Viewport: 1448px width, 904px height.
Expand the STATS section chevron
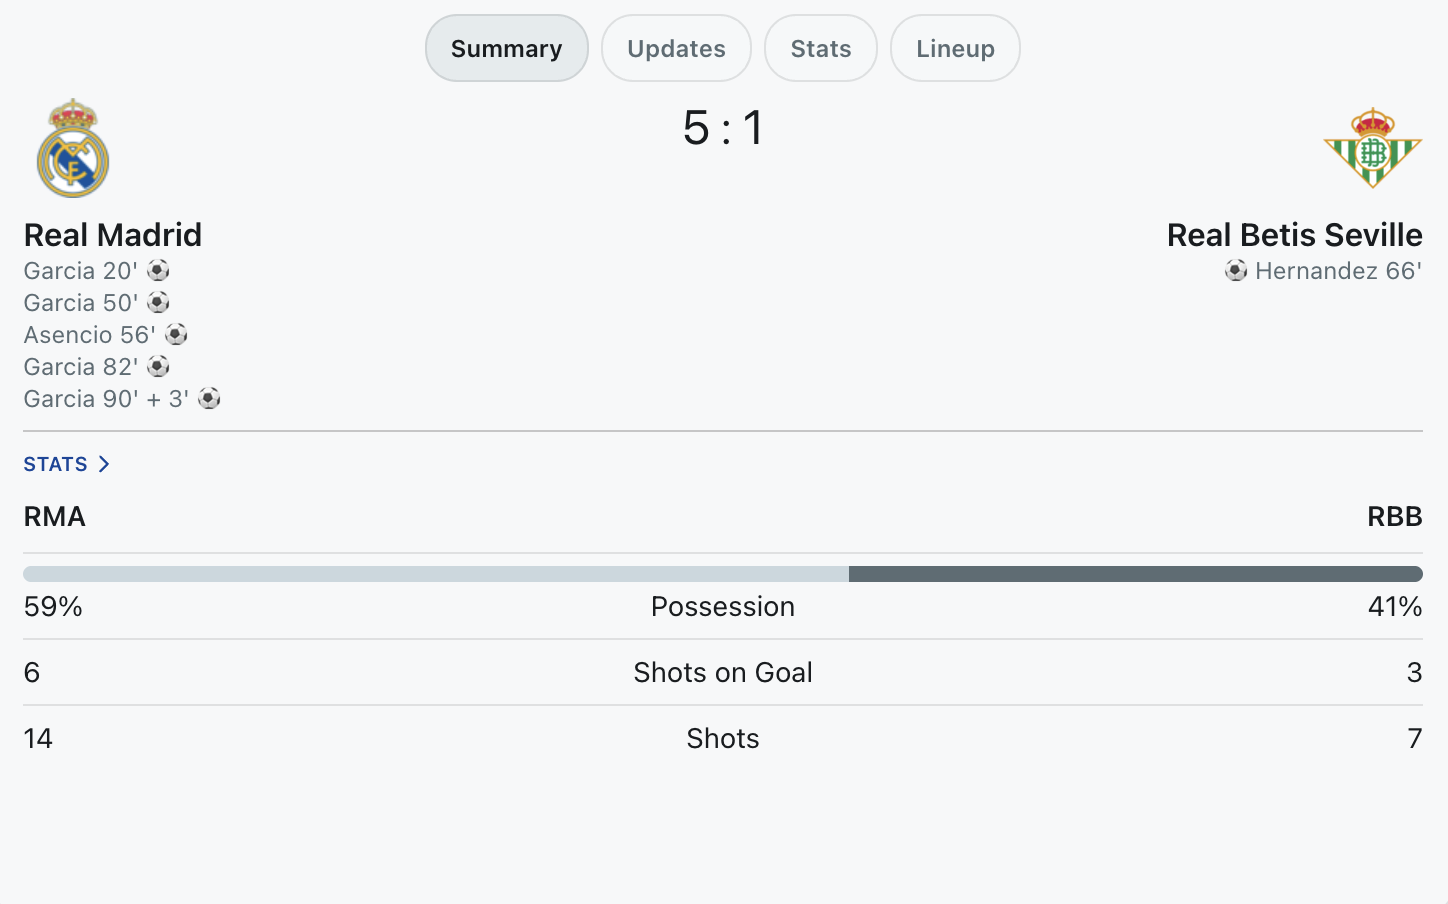tap(104, 464)
